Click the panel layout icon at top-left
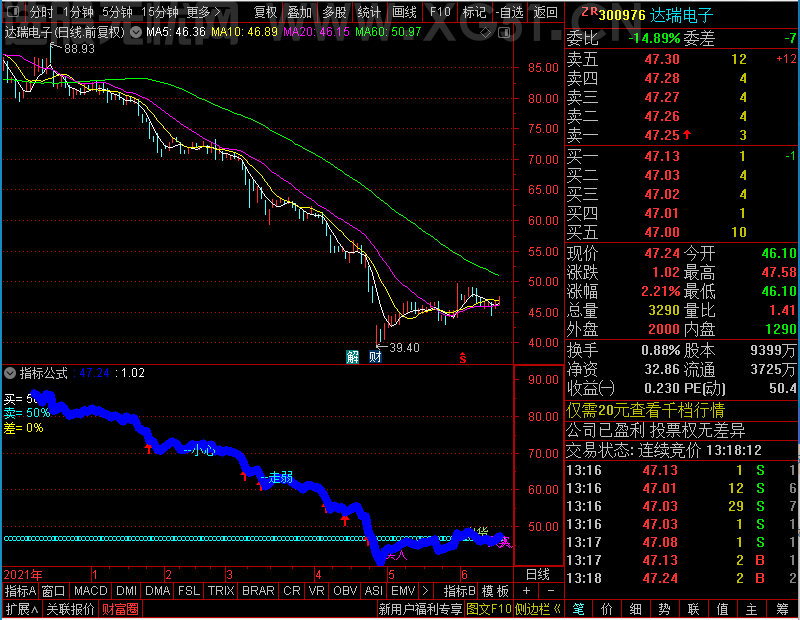The width and height of the screenshot is (800, 620). click(x=13, y=11)
